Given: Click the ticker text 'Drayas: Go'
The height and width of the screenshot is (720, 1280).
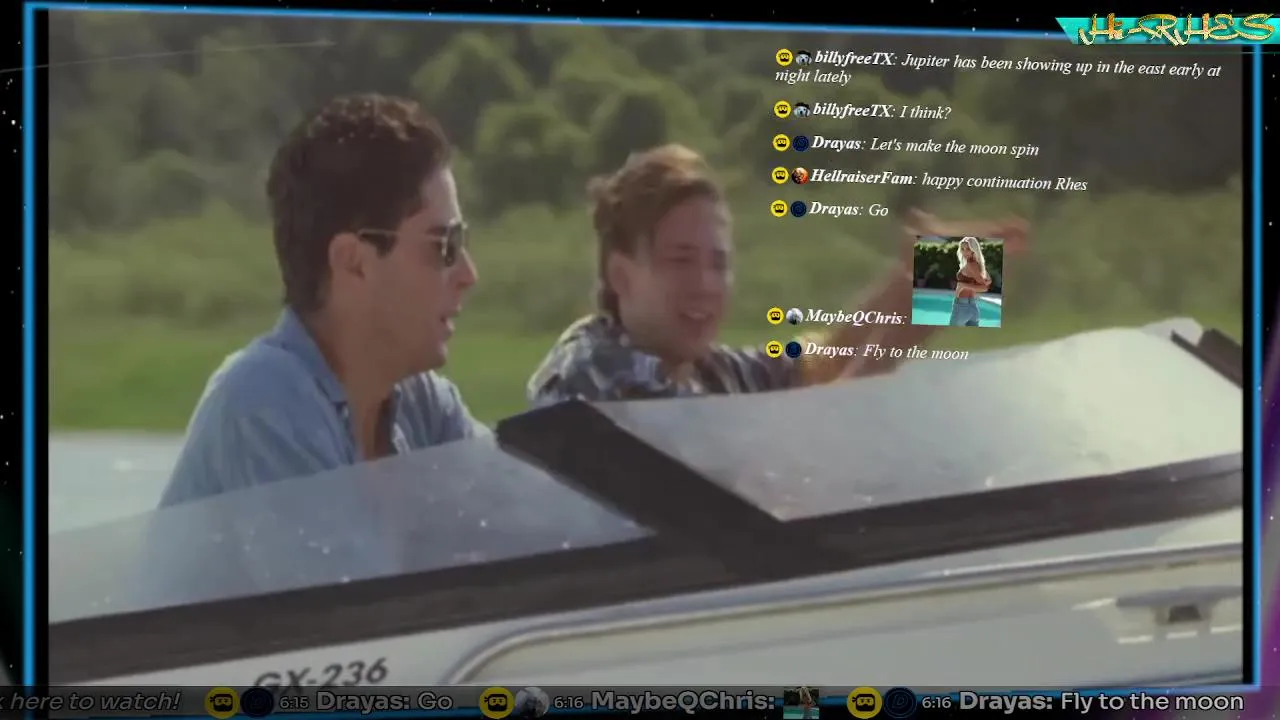Looking at the screenshot, I should [384, 702].
